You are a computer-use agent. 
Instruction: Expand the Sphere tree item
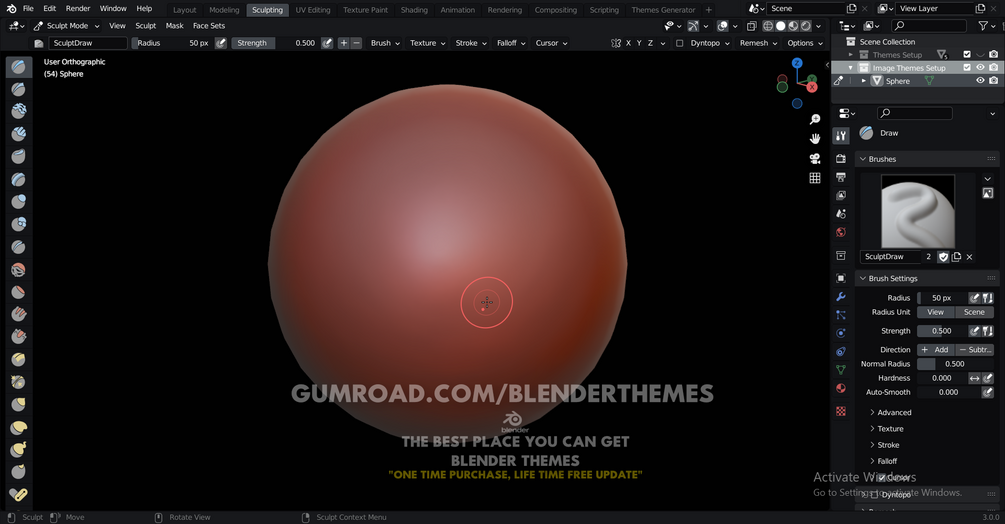coord(863,81)
